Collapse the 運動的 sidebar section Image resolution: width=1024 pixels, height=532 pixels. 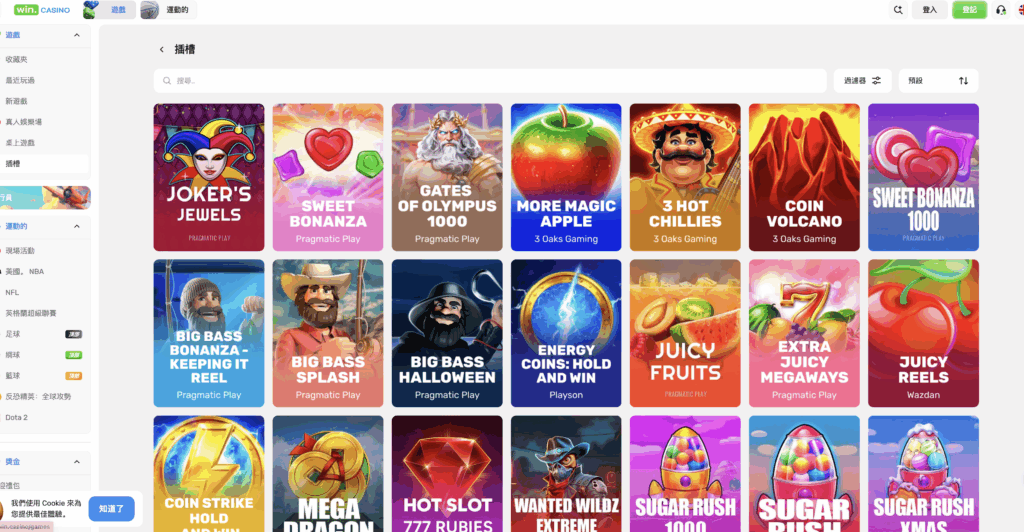(x=76, y=227)
